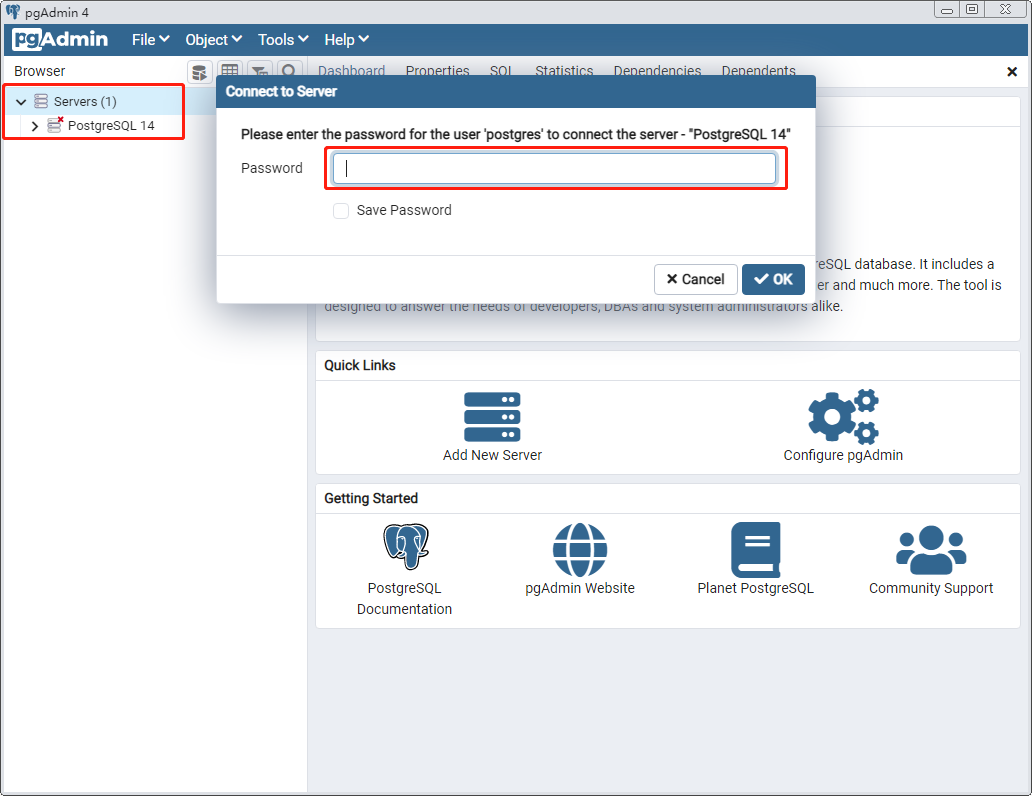Click the Configure pgAdmin gears icon
Image resolution: width=1032 pixels, height=796 pixels.
point(843,415)
